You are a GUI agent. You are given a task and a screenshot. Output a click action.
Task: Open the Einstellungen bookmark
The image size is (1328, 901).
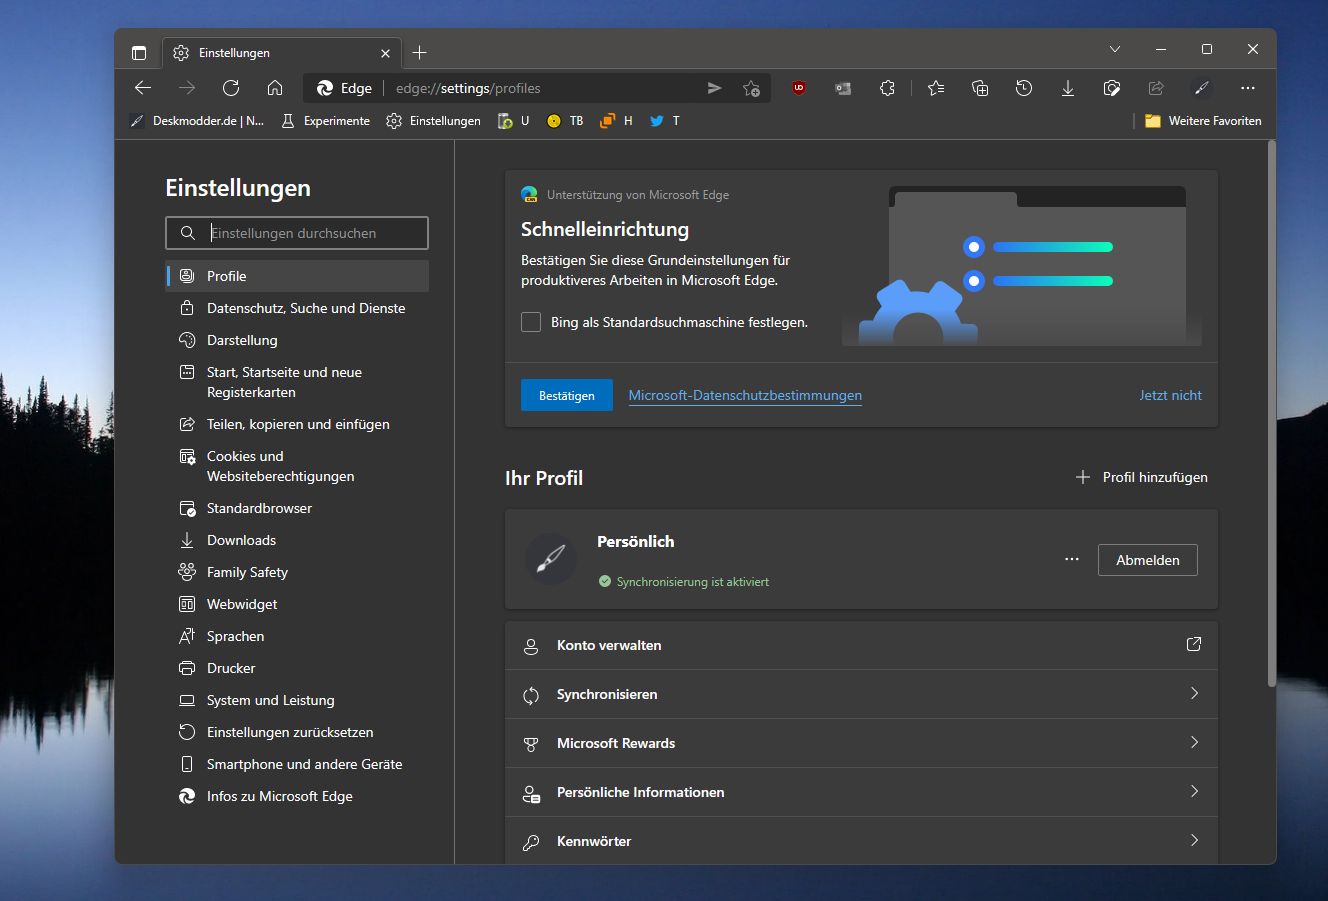(x=433, y=120)
